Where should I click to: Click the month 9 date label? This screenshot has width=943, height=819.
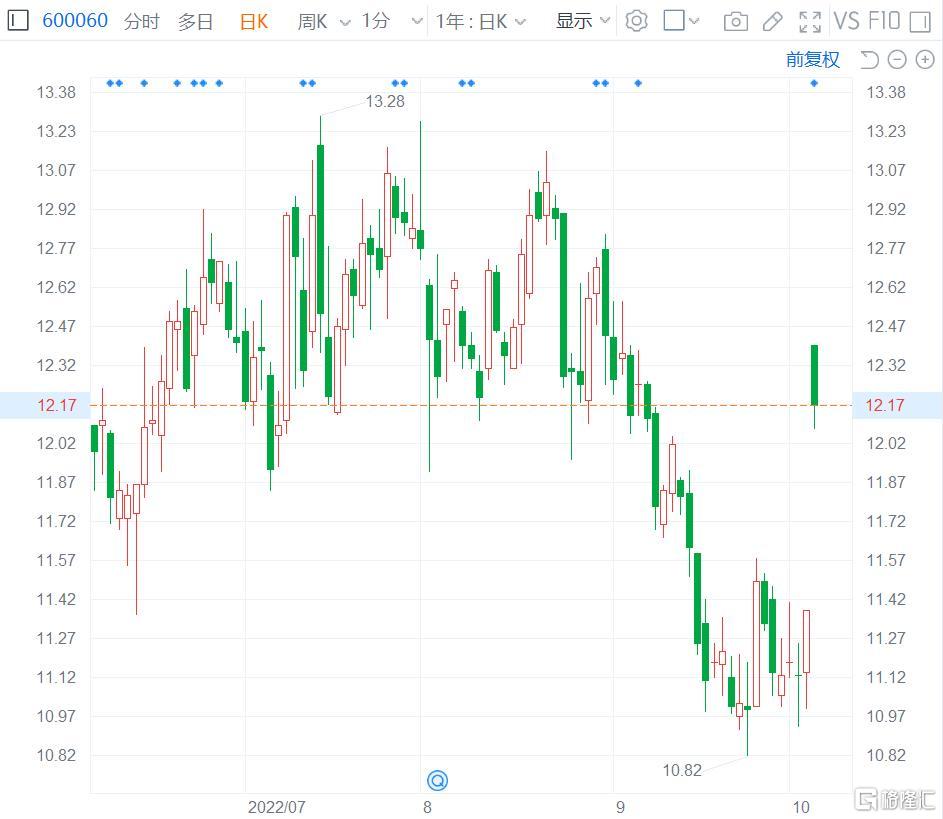620,806
